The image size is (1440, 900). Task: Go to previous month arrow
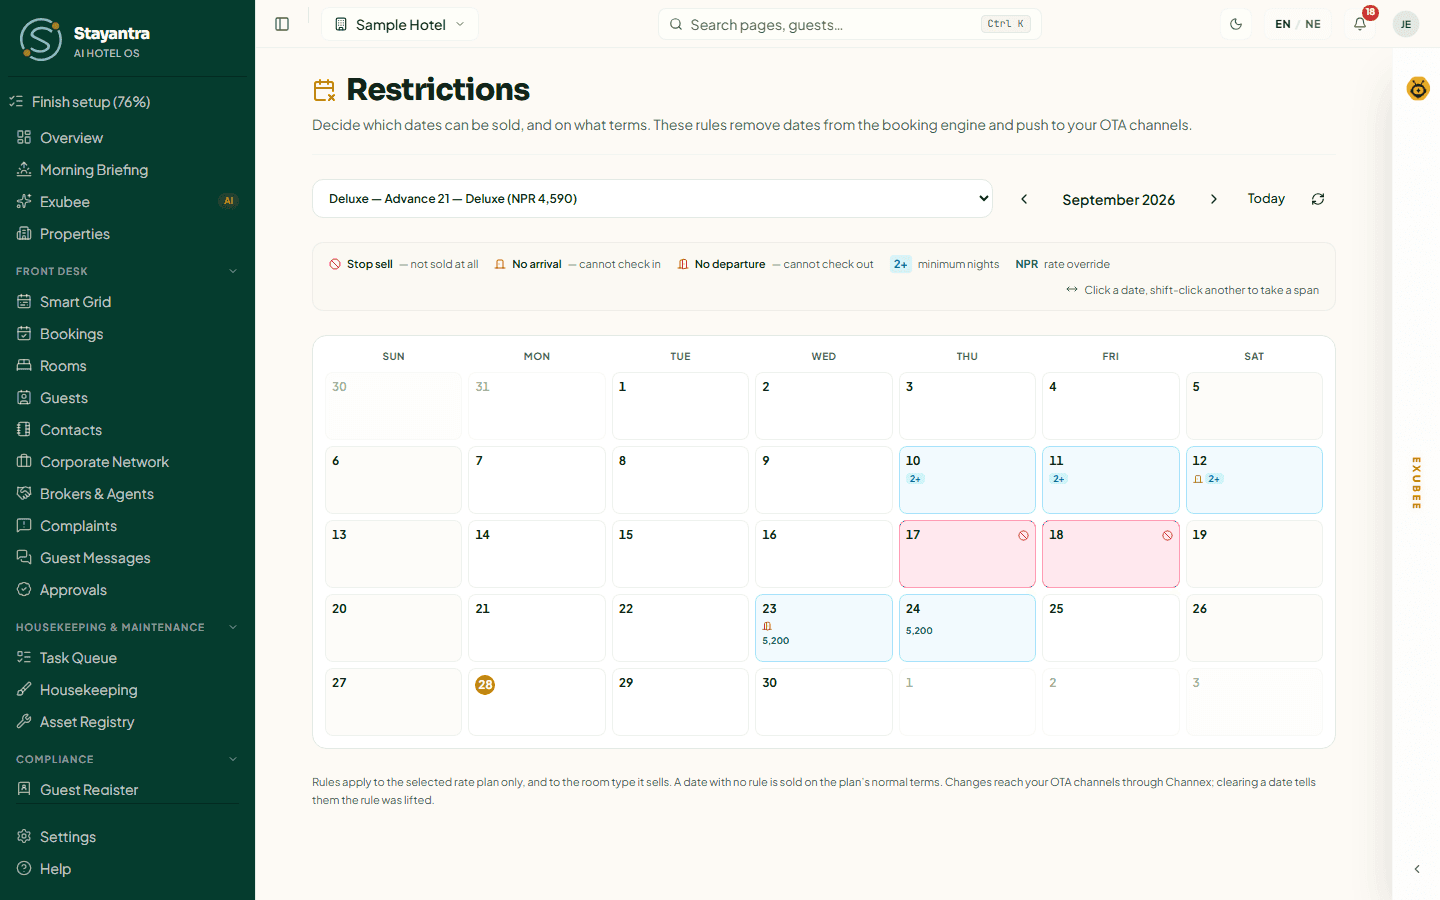tap(1024, 199)
